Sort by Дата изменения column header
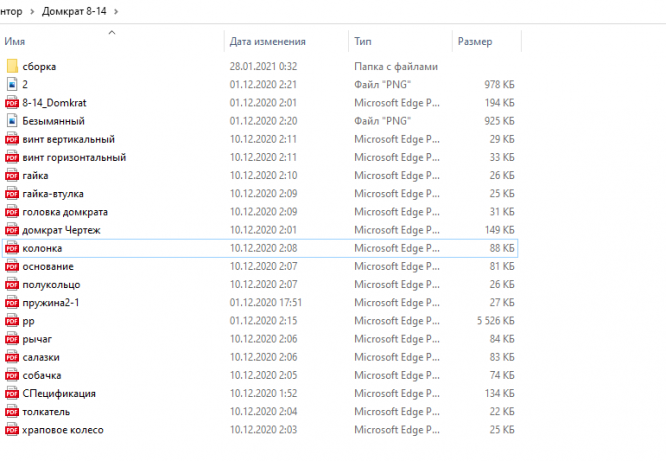This screenshot has width=666, height=461. click(x=267, y=42)
